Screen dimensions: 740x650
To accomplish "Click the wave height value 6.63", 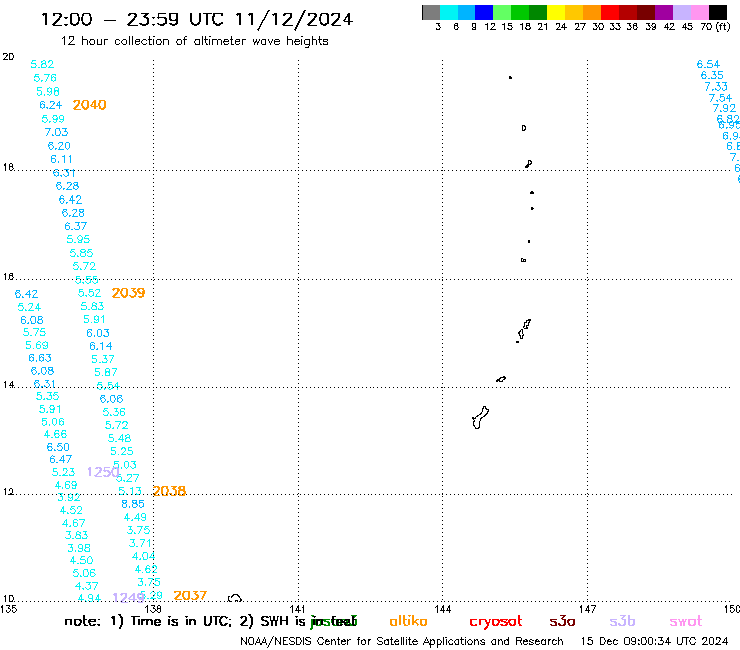I will 40,358.
